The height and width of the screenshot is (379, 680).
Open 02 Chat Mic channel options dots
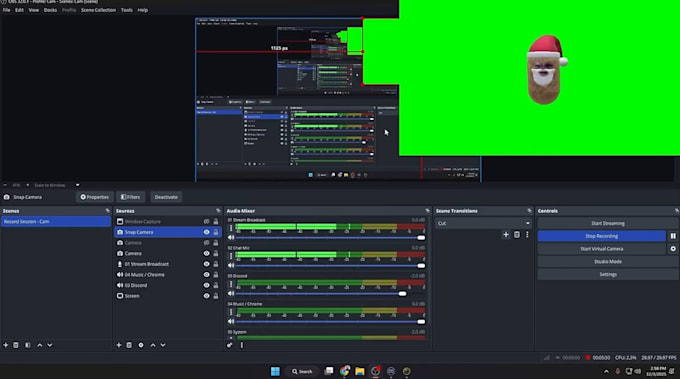(231, 256)
